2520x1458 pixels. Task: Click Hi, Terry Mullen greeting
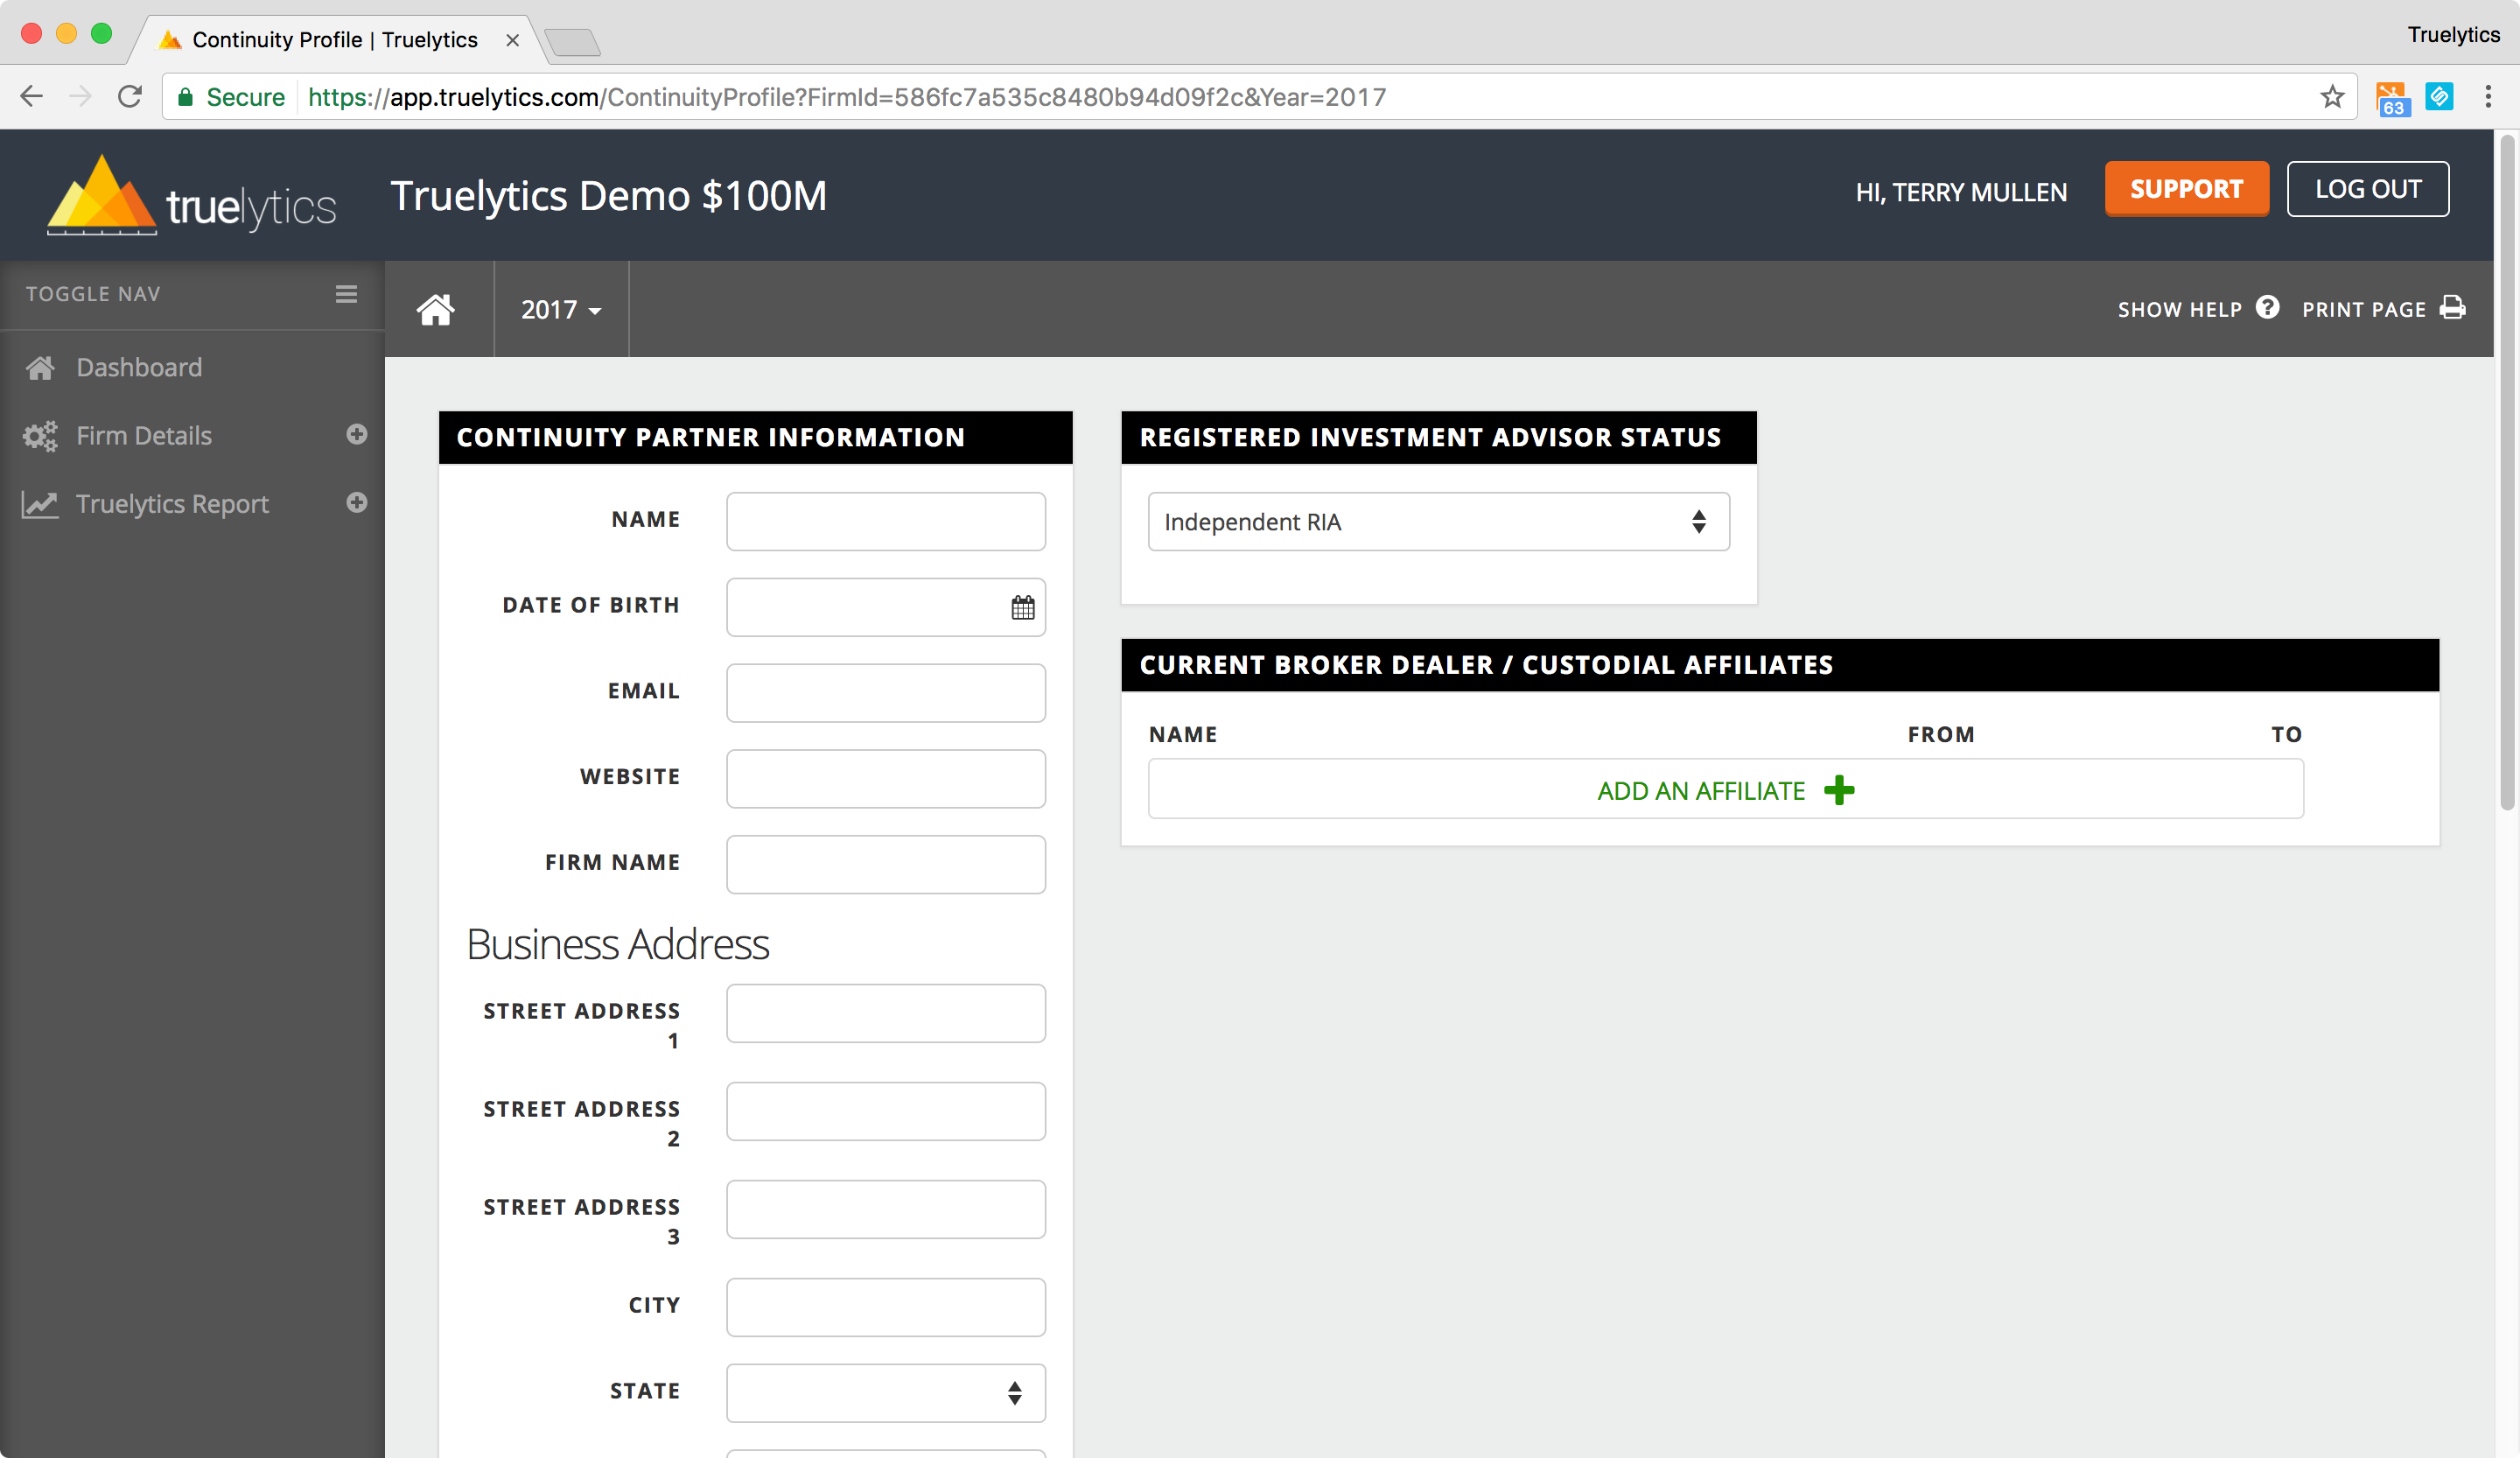1960,192
